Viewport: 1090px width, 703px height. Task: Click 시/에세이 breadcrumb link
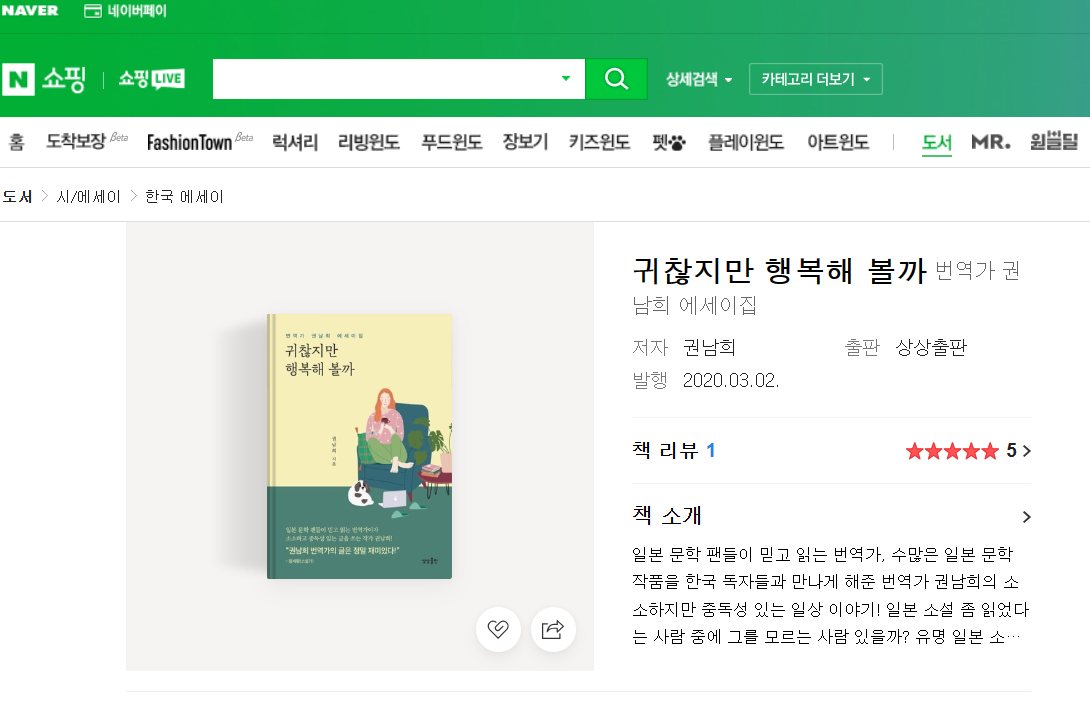click(x=89, y=197)
